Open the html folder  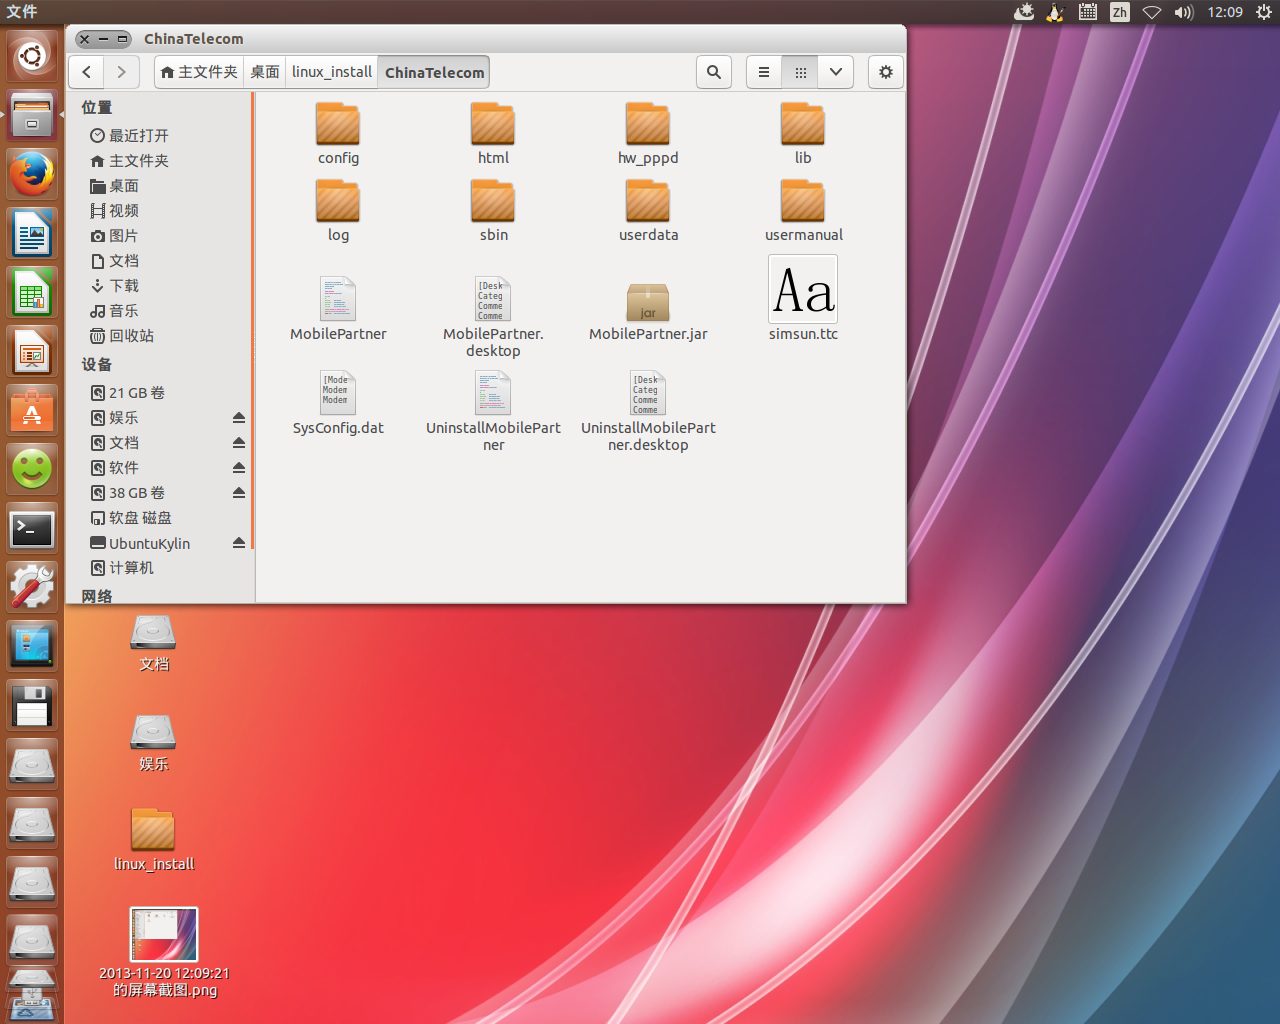[x=493, y=133]
